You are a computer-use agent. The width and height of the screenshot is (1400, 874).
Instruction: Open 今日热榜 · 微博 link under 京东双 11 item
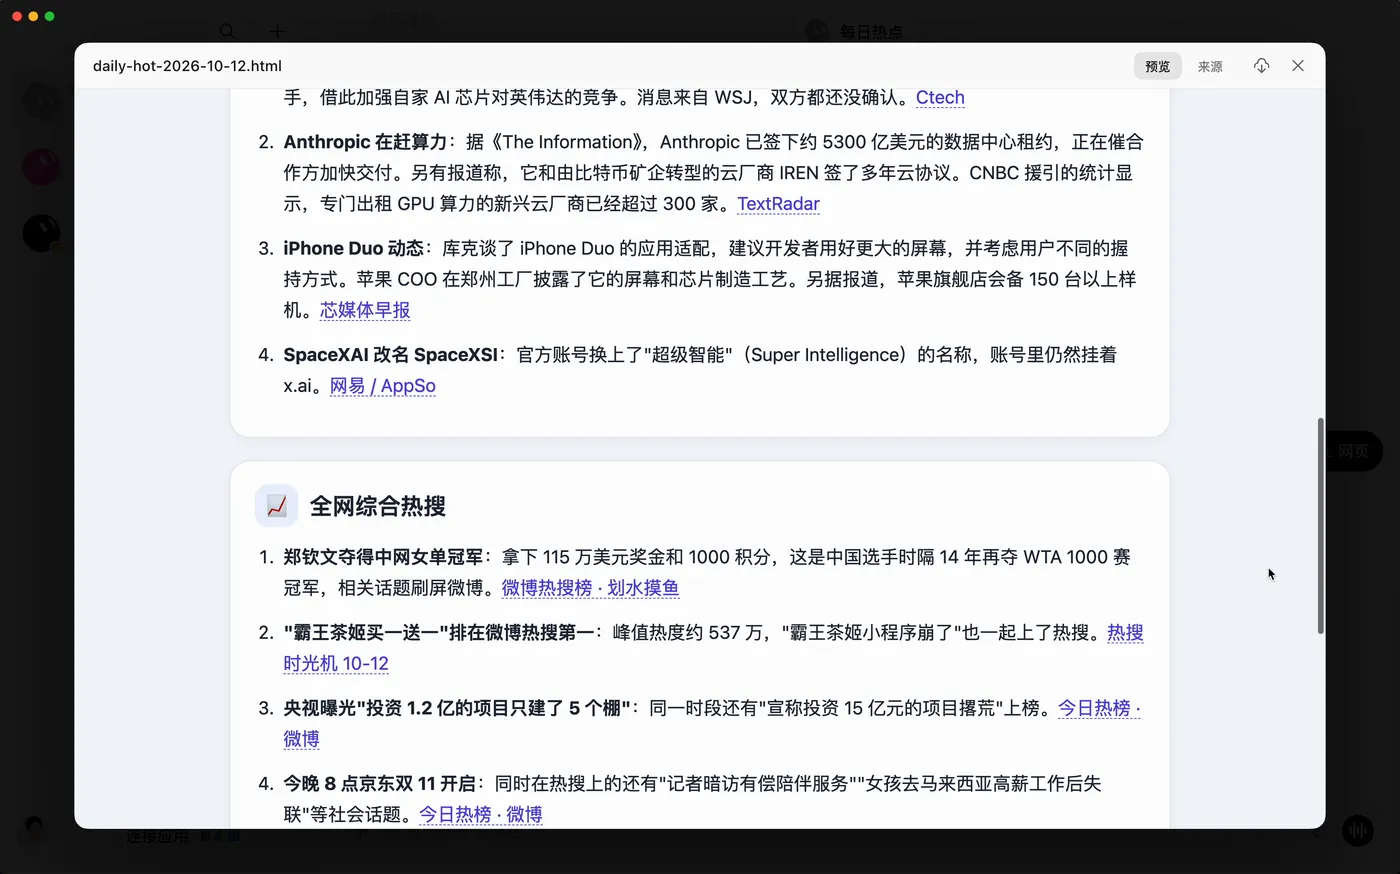[x=480, y=815]
